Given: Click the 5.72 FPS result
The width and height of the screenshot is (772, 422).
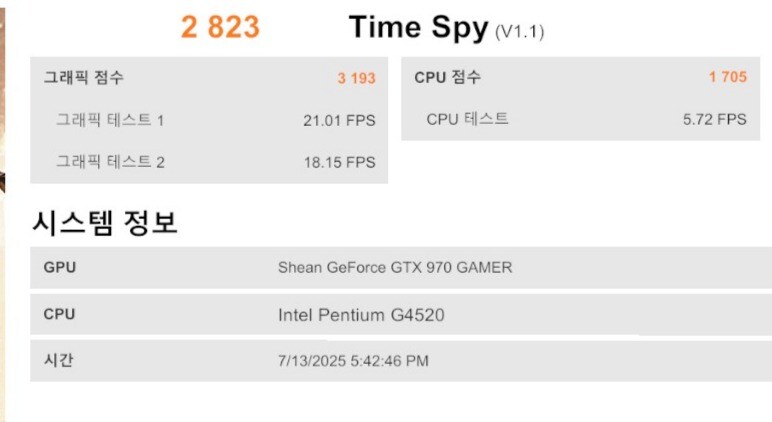Looking at the screenshot, I should 714,119.
